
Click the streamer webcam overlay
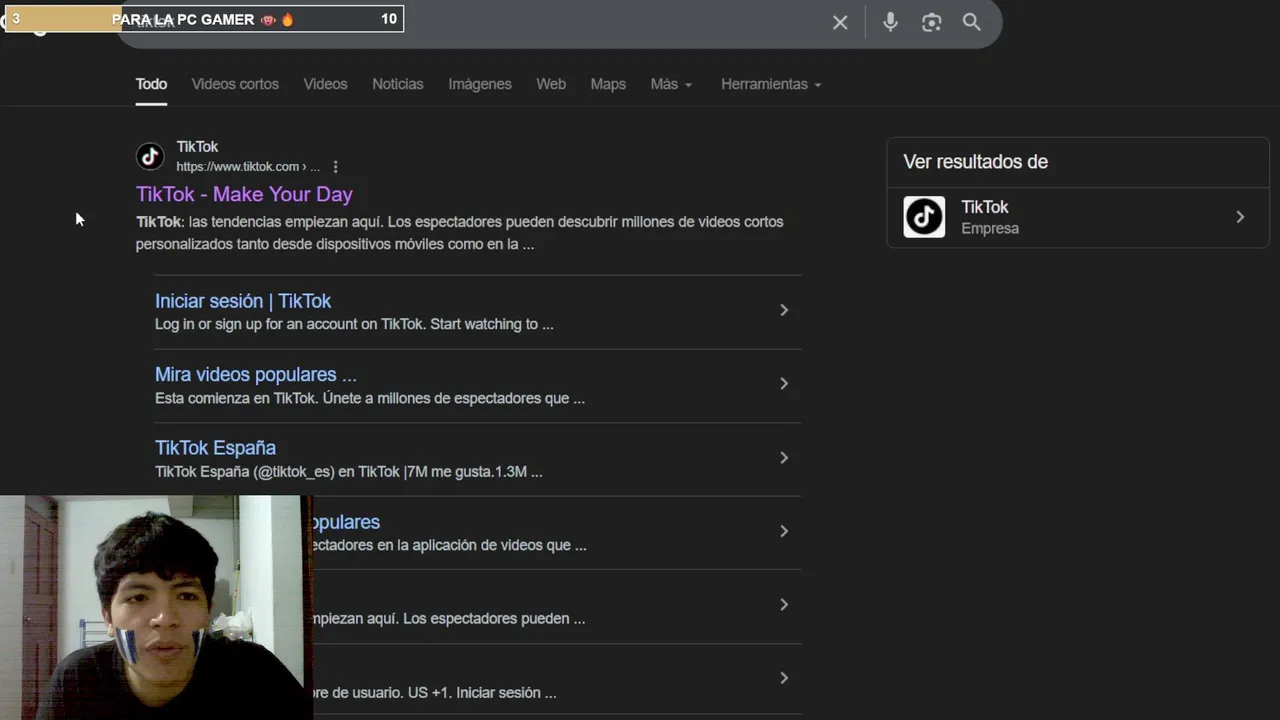click(x=156, y=608)
